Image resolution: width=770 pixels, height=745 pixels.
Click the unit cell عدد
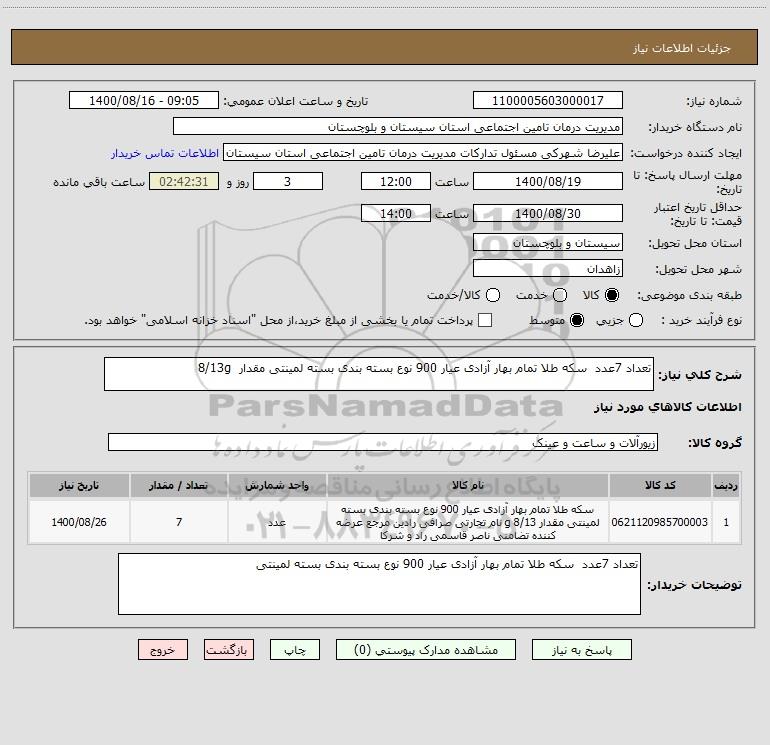click(x=277, y=522)
